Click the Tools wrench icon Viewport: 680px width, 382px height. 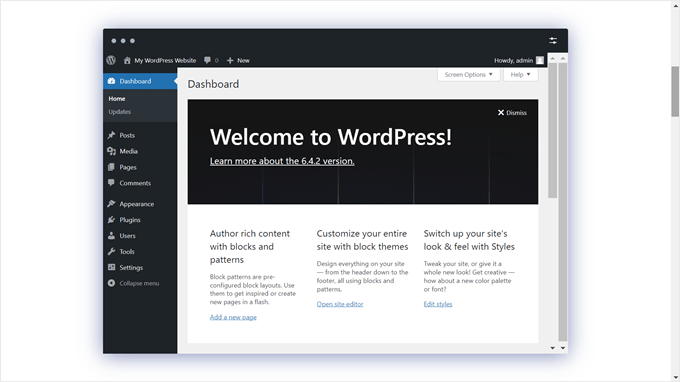[x=111, y=251]
